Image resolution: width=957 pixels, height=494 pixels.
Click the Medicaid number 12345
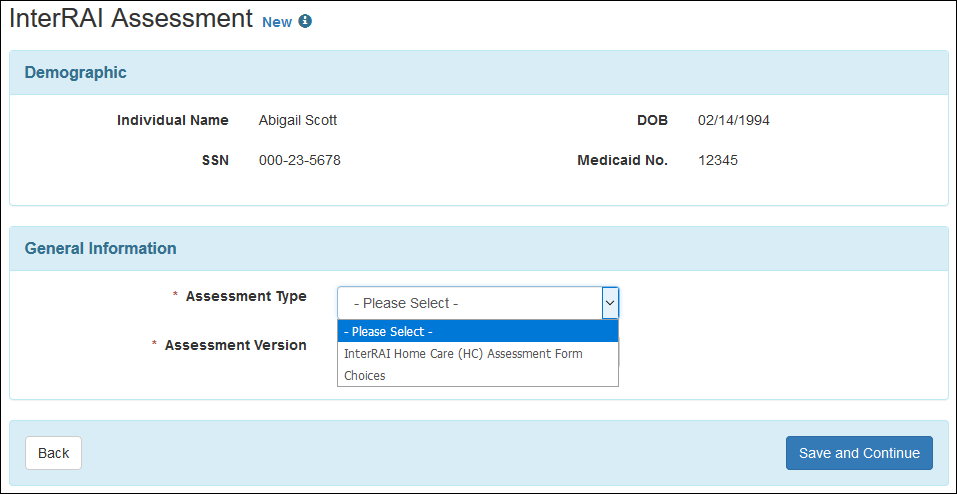pyautogui.click(x=718, y=160)
